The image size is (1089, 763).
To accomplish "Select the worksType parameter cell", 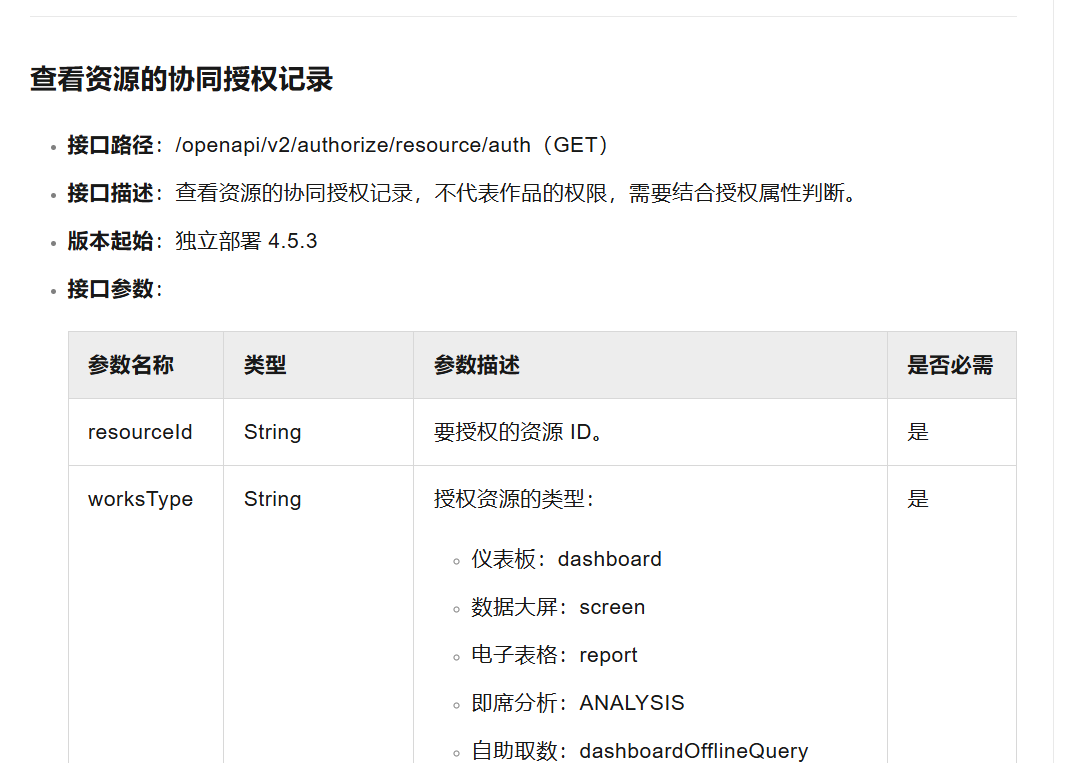I will click(x=140, y=499).
